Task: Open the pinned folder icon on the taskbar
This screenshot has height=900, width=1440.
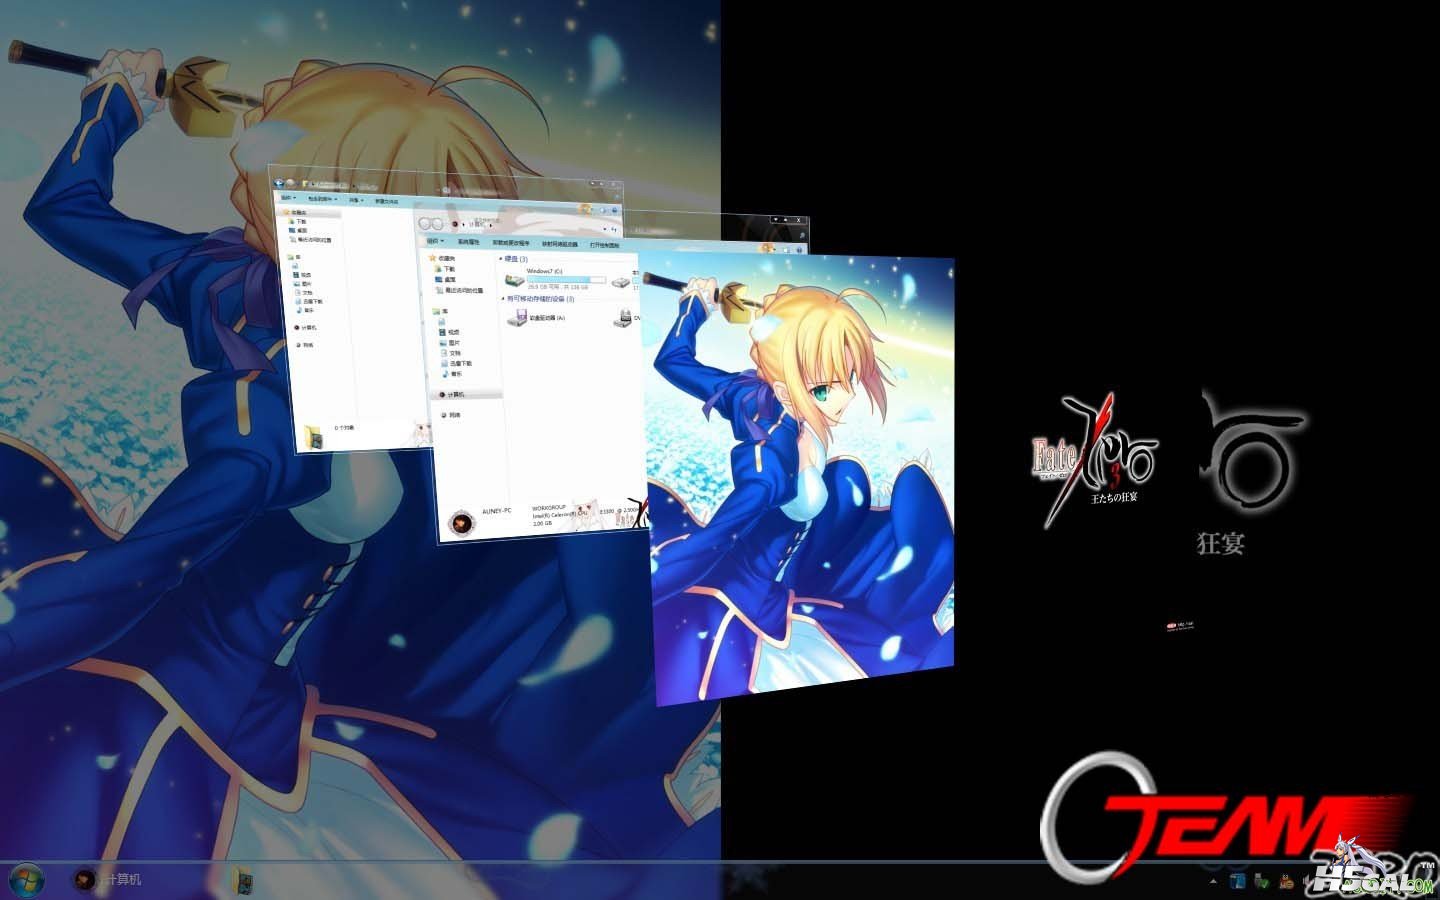Action: tap(242, 880)
